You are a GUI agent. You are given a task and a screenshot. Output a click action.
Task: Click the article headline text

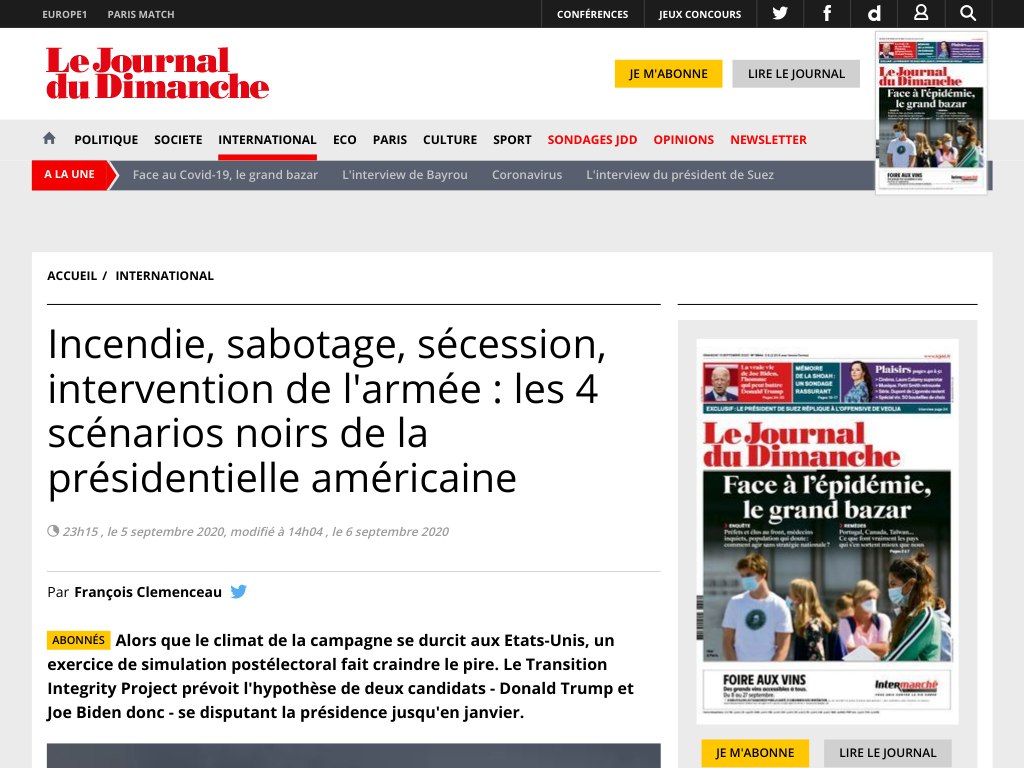(x=327, y=411)
